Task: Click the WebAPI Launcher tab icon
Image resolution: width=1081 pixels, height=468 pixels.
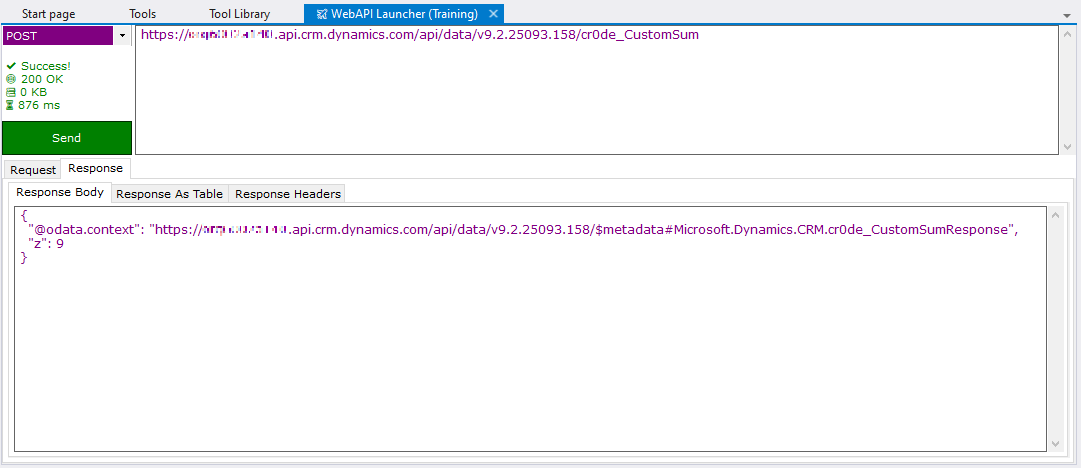Action: (x=321, y=14)
